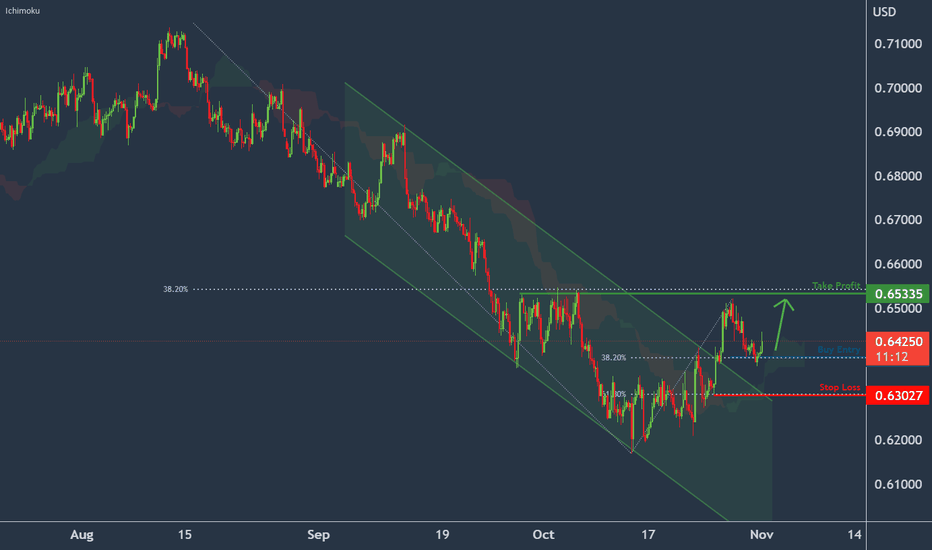Select the Buy Entry line label

(x=839, y=350)
